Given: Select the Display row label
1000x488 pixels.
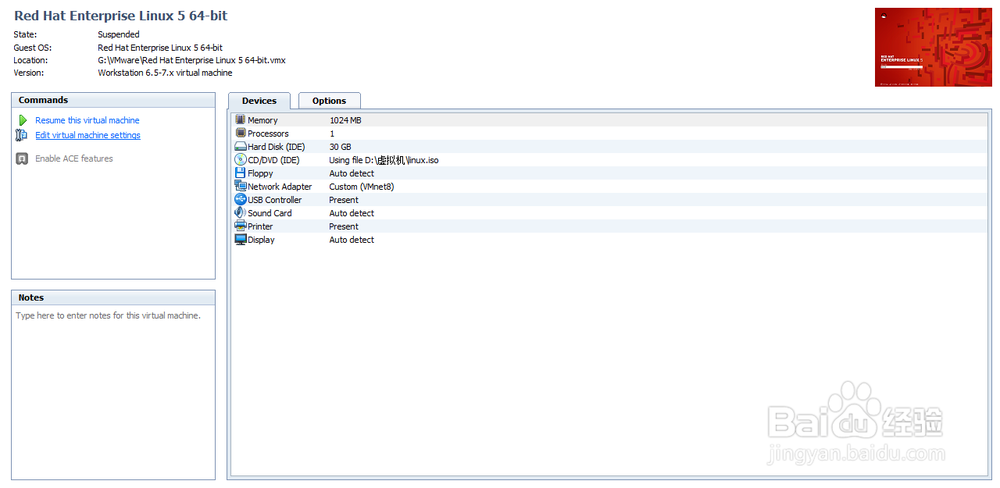Looking at the screenshot, I should [x=261, y=240].
